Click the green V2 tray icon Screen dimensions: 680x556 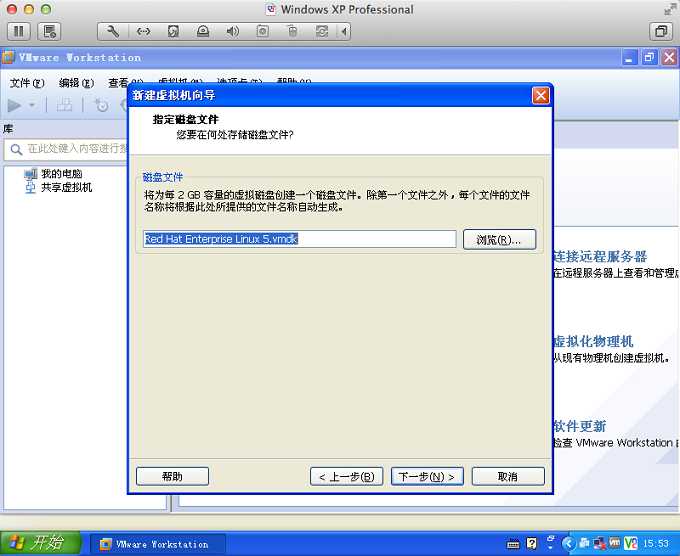click(x=631, y=543)
